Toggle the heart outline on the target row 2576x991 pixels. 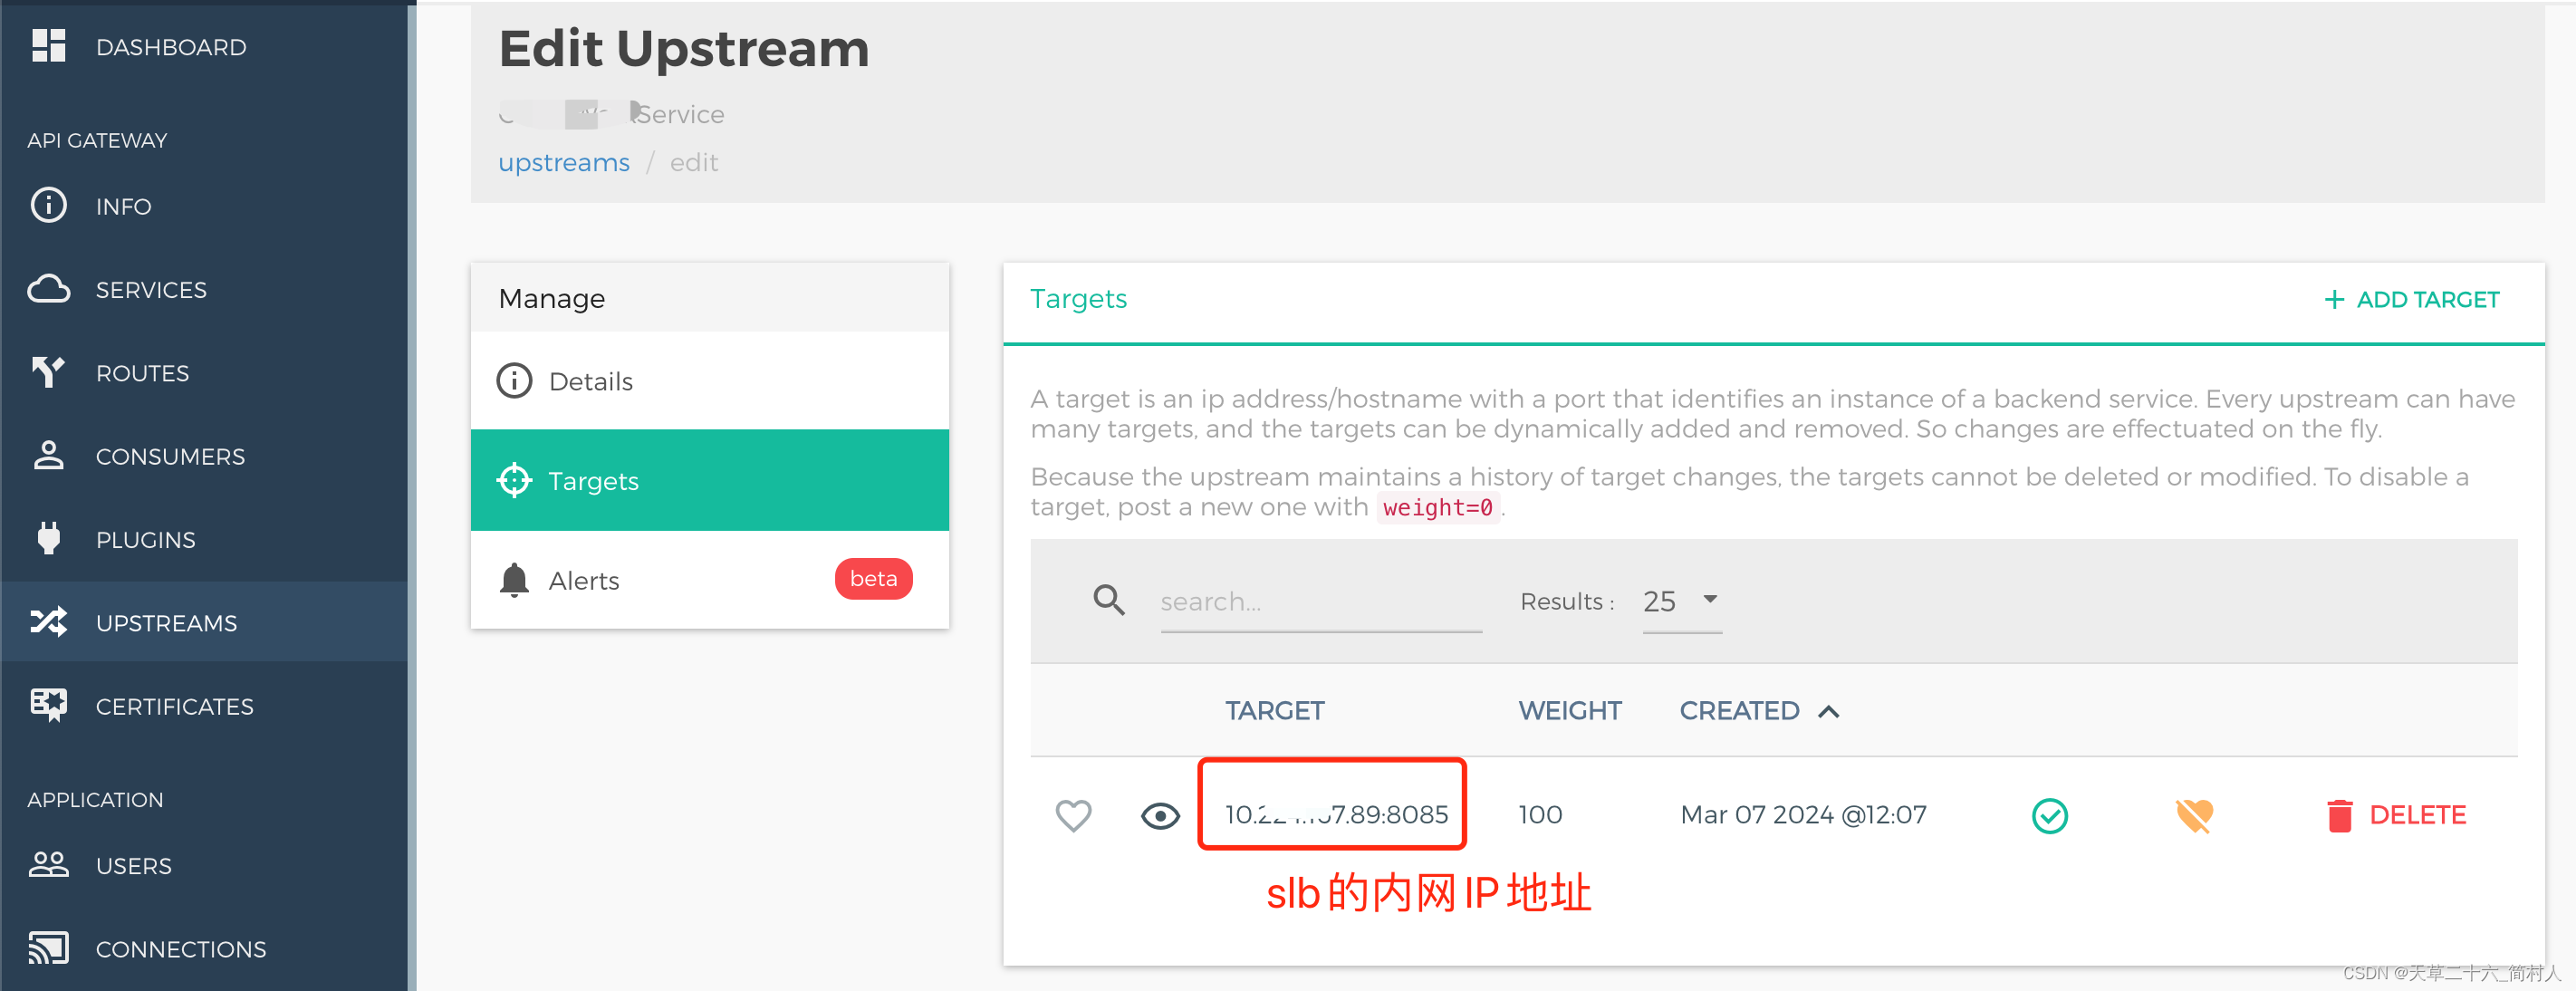click(x=1073, y=815)
